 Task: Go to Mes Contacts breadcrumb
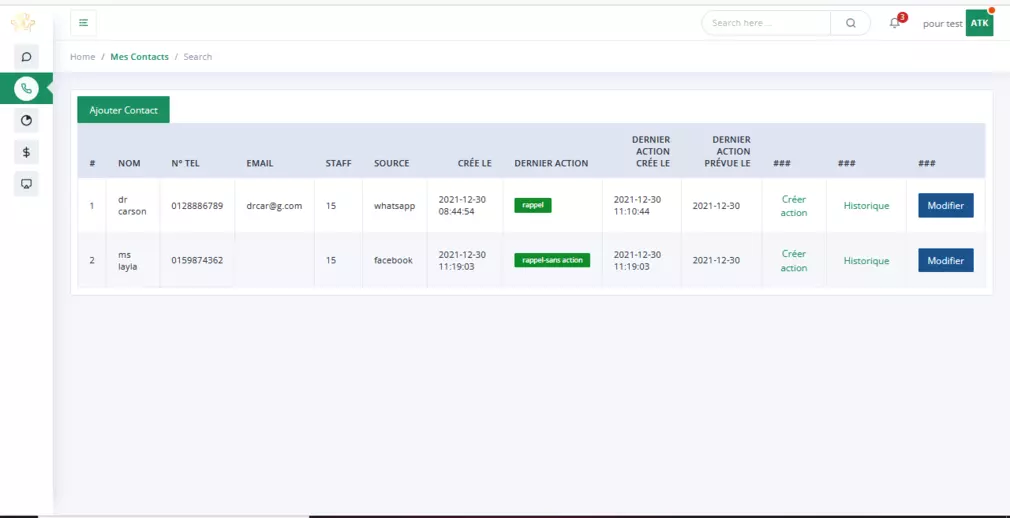coord(139,57)
